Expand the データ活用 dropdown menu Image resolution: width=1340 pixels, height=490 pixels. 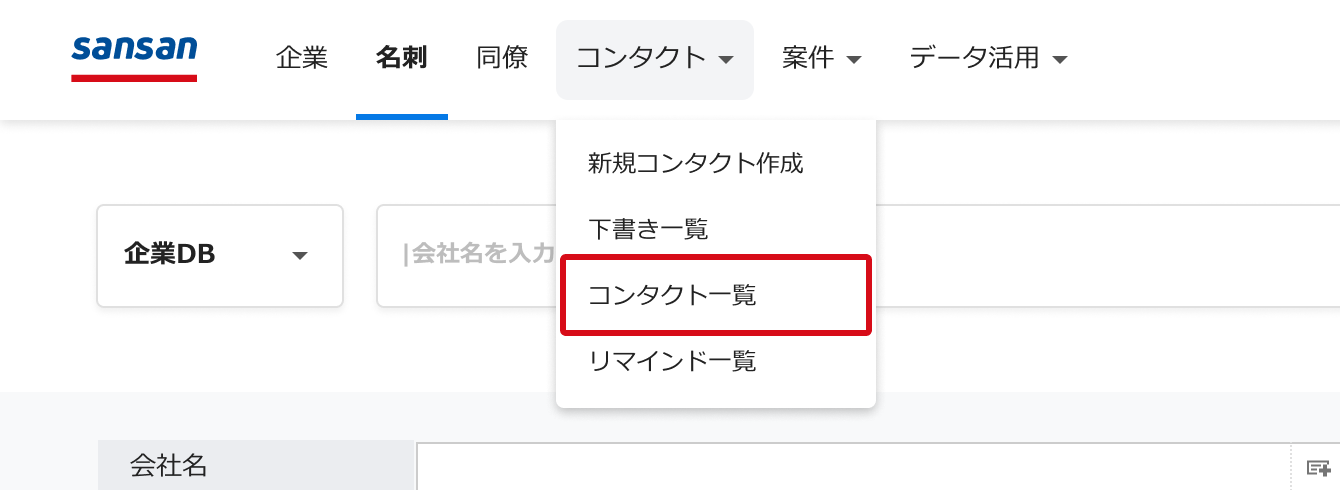click(x=988, y=59)
